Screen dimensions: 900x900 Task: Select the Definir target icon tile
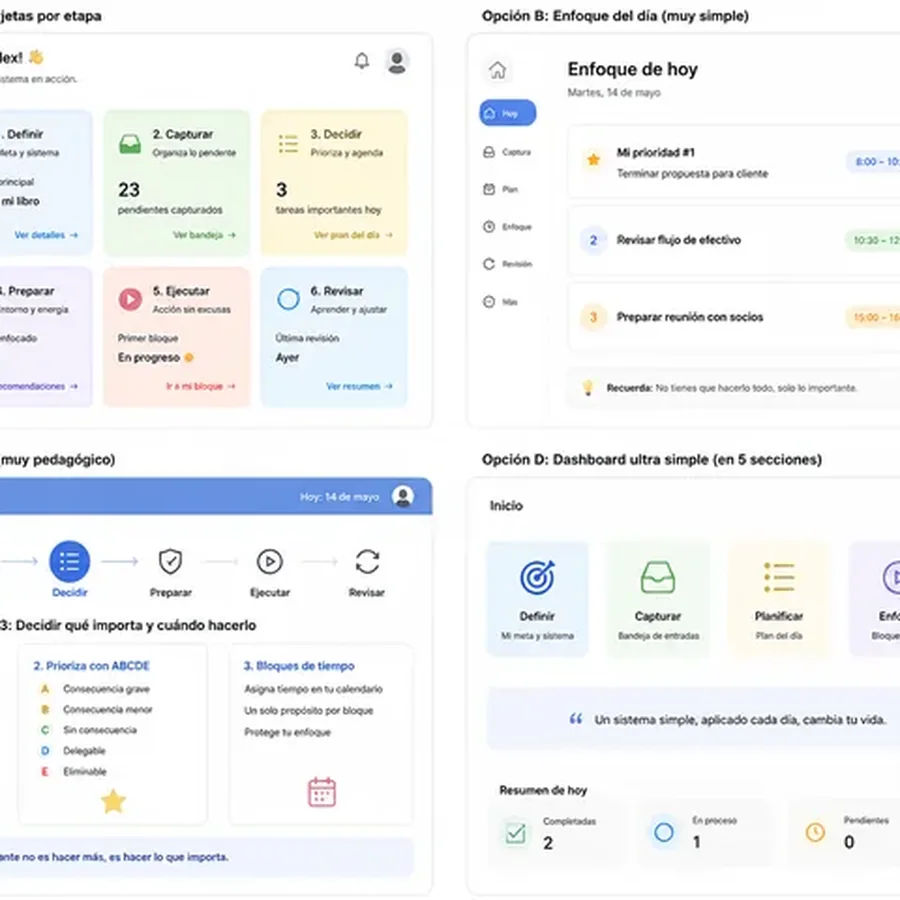[x=537, y=599]
